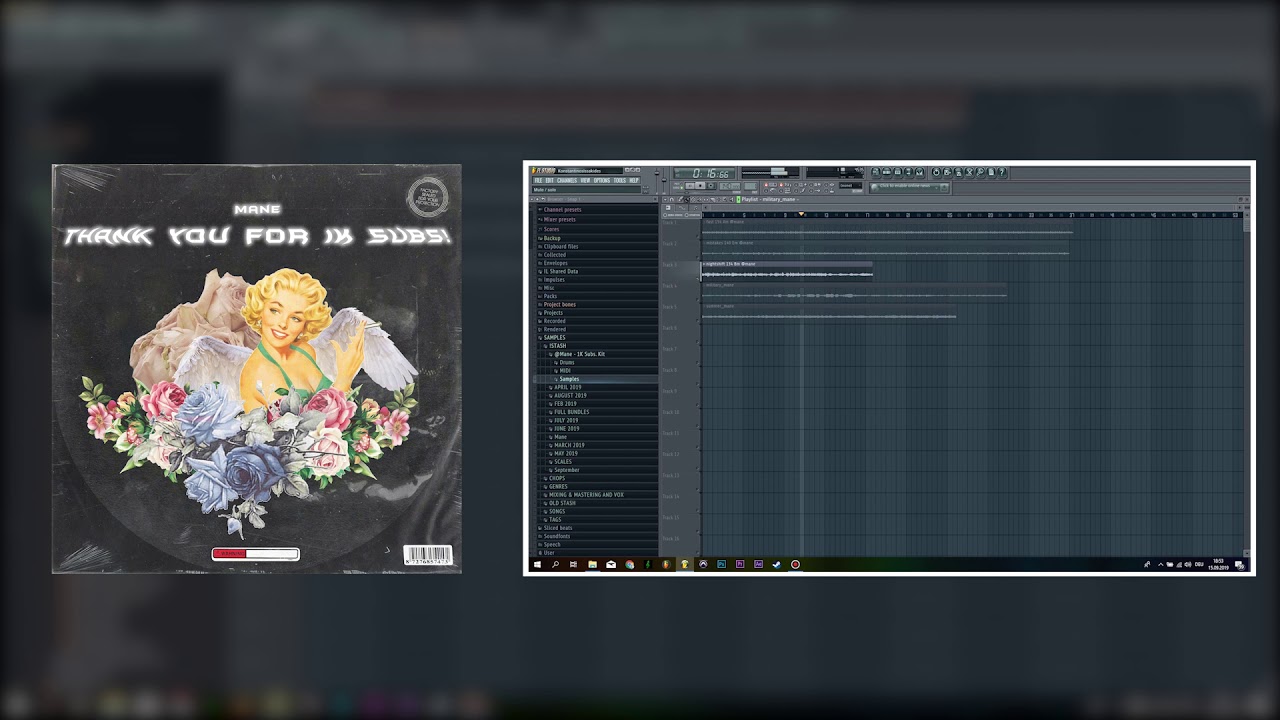Click the tempo display

tap(730, 186)
